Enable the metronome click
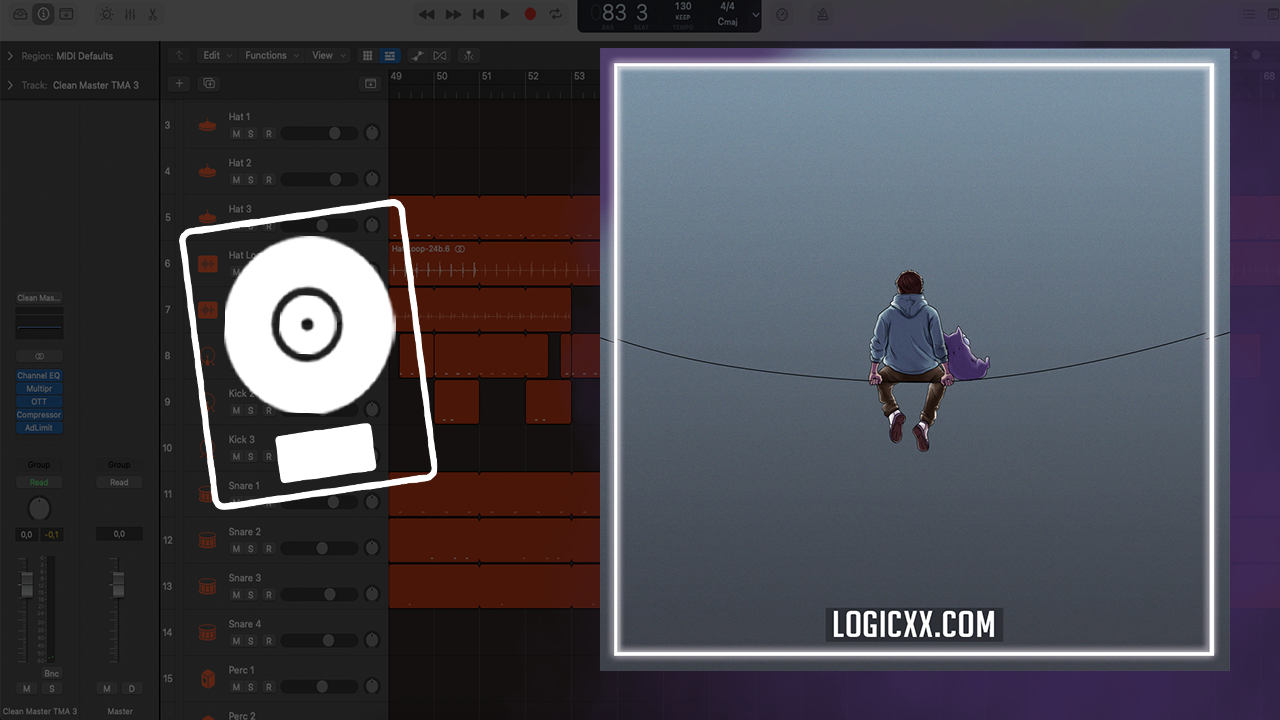The width and height of the screenshot is (1280, 720). 822,14
